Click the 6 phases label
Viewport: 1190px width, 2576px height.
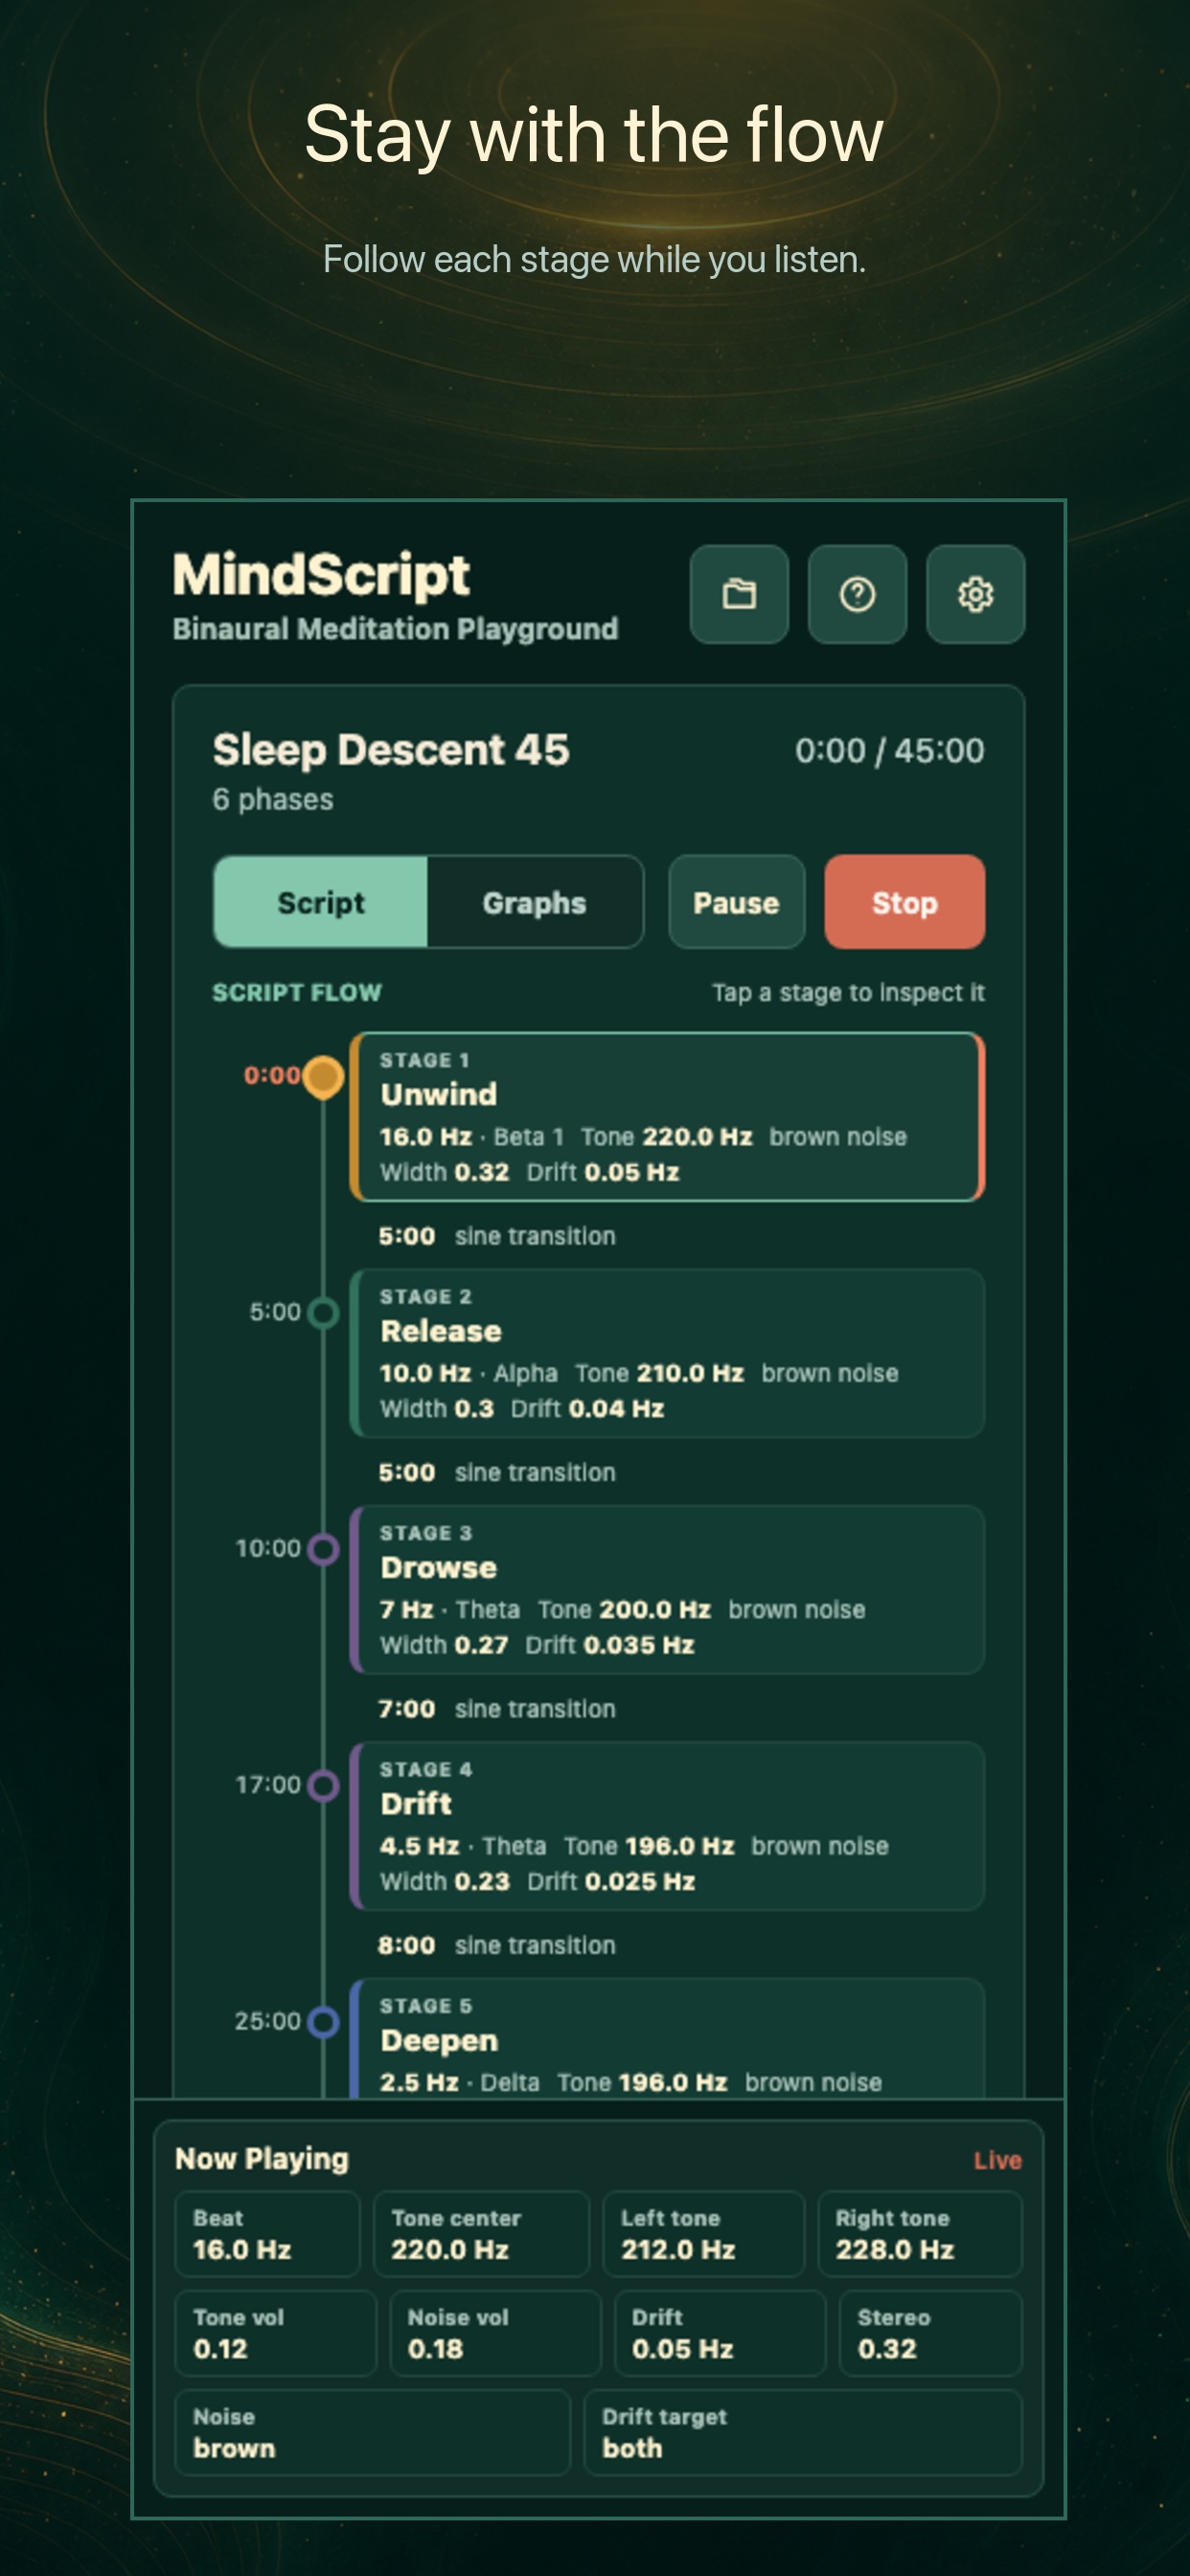(273, 799)
